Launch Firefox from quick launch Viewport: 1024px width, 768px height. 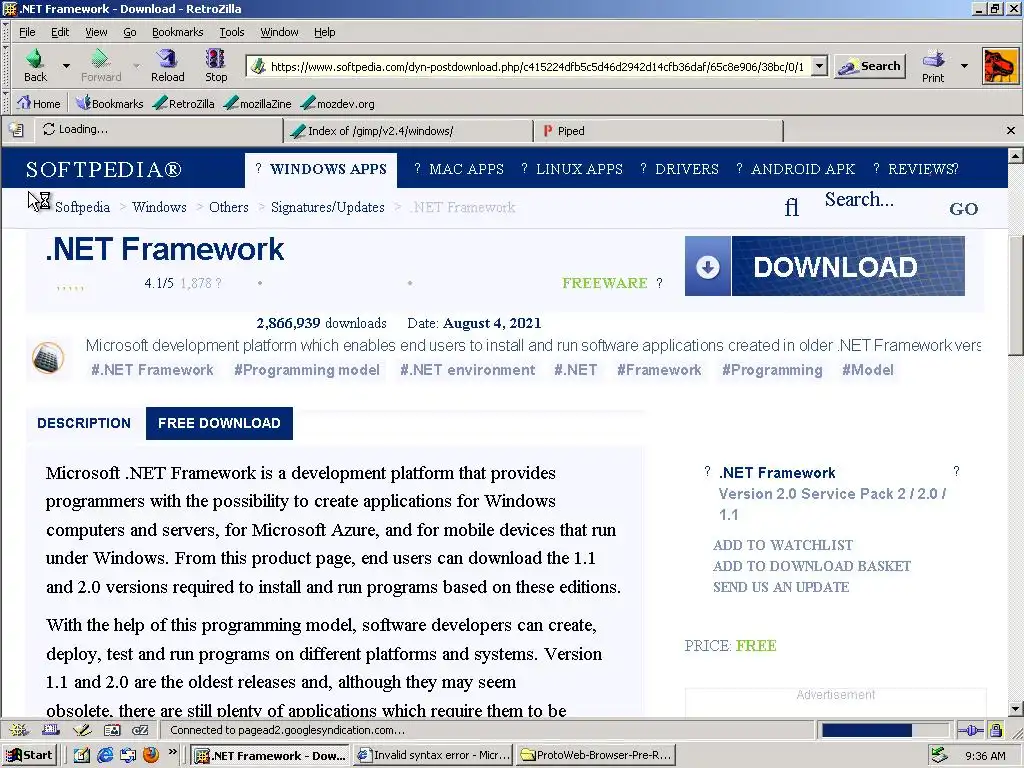point(151,756)
